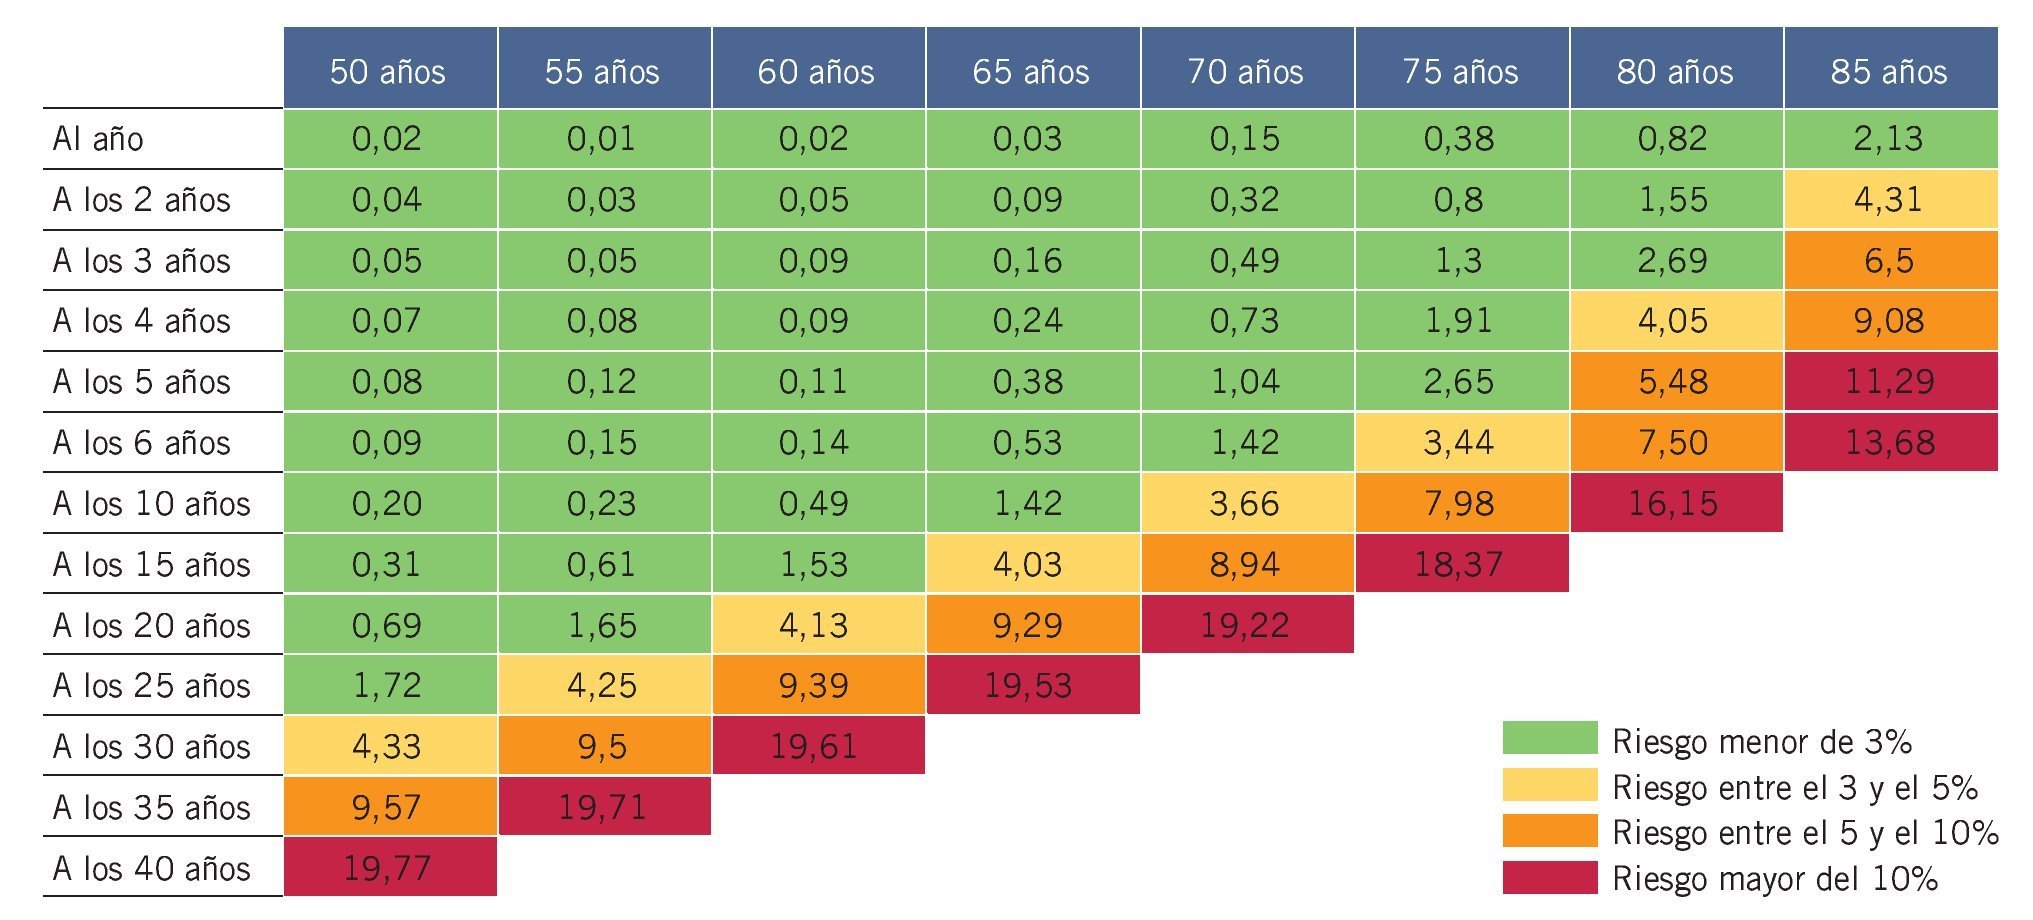2033x920 pixels.
Task: Click the 'A los 40 años' row label
Action: coord(151,868)
